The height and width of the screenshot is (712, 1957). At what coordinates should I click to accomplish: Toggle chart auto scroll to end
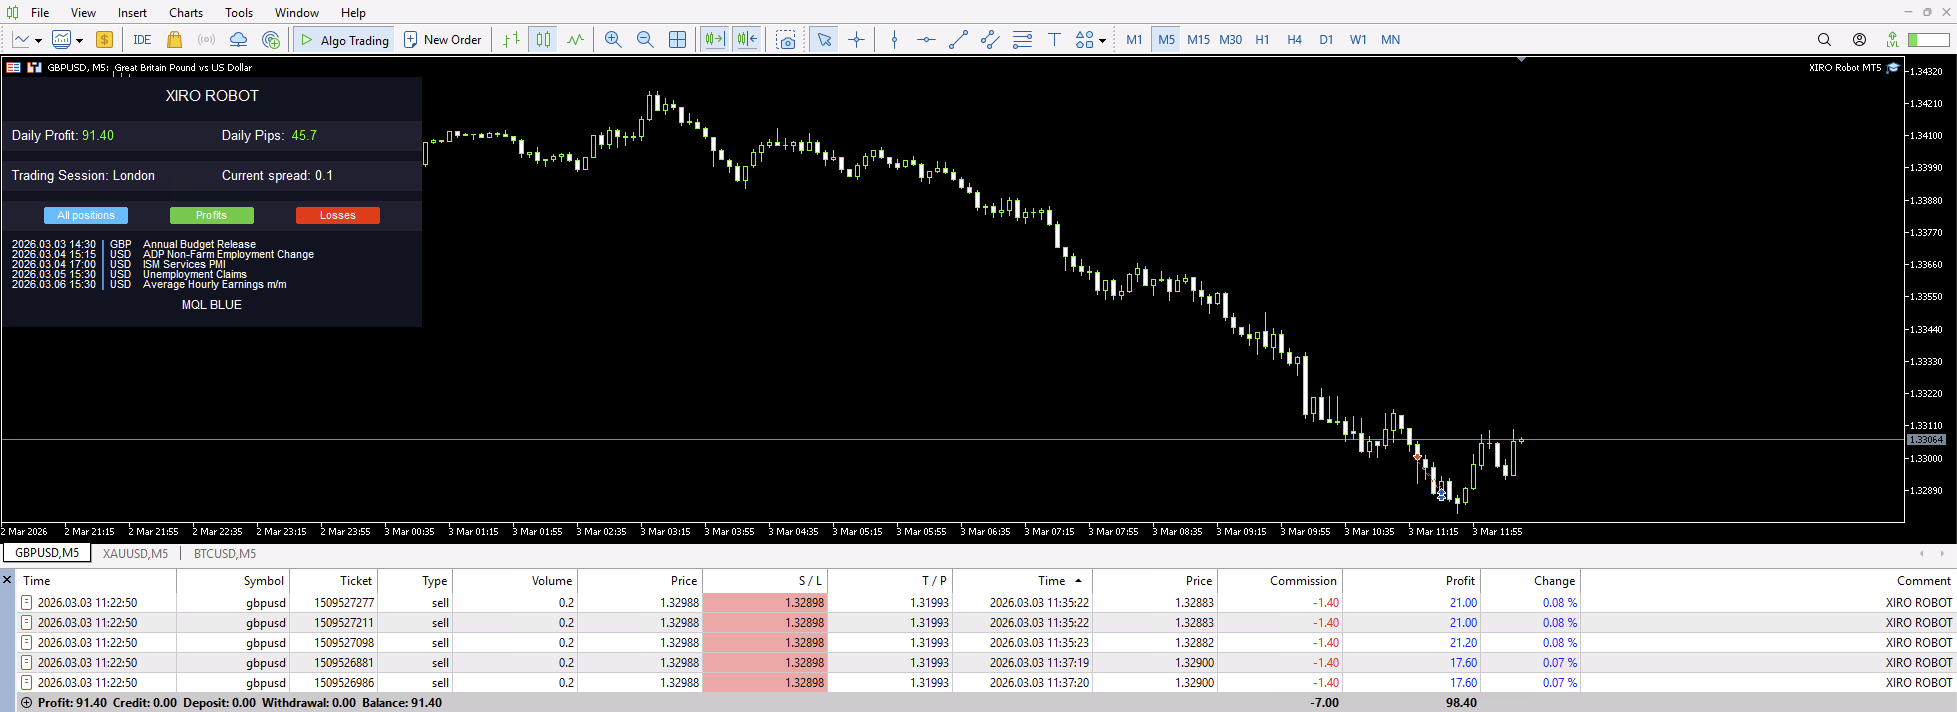click(x=714, y=40)
